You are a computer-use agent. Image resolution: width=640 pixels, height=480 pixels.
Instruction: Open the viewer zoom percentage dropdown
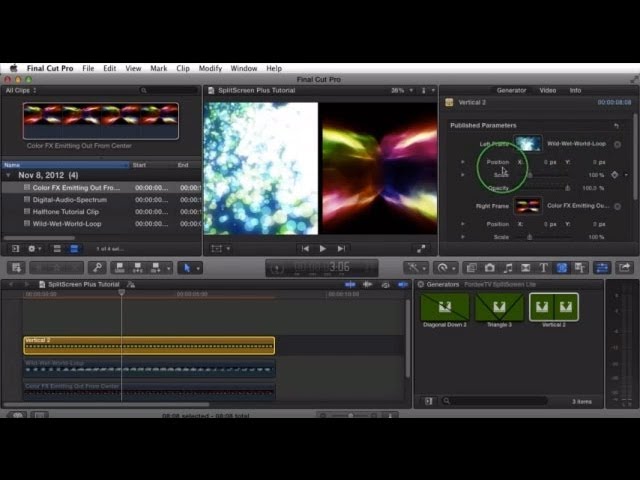(x=402, y=90)
